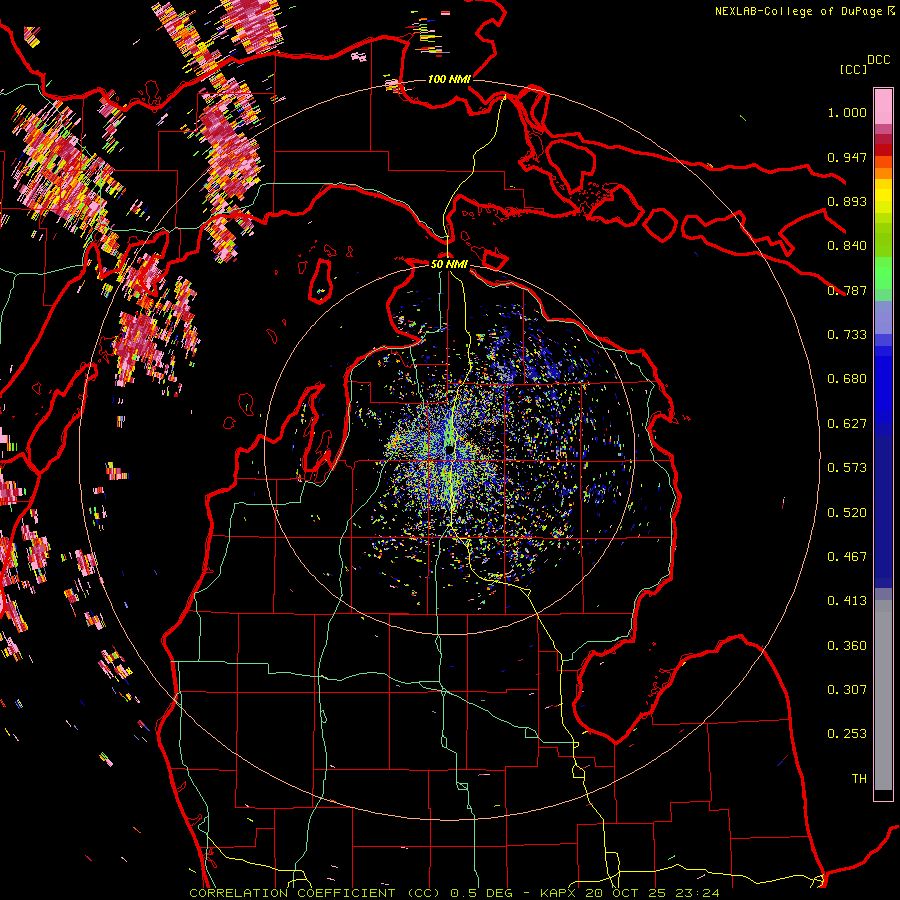The height and width of the screenshot is (900, 900).
Task: Click the 0.893 color scale label
Action: (x=847, y=201)
